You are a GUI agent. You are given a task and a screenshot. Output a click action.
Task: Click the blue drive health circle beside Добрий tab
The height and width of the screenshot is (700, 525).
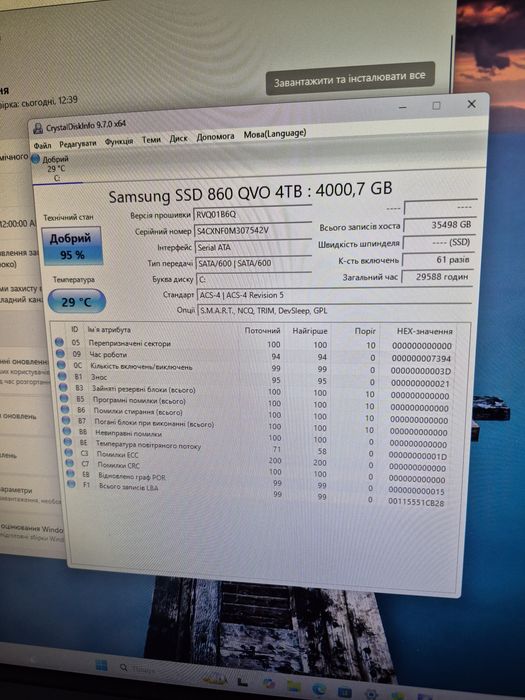click(x=36, y=159)
